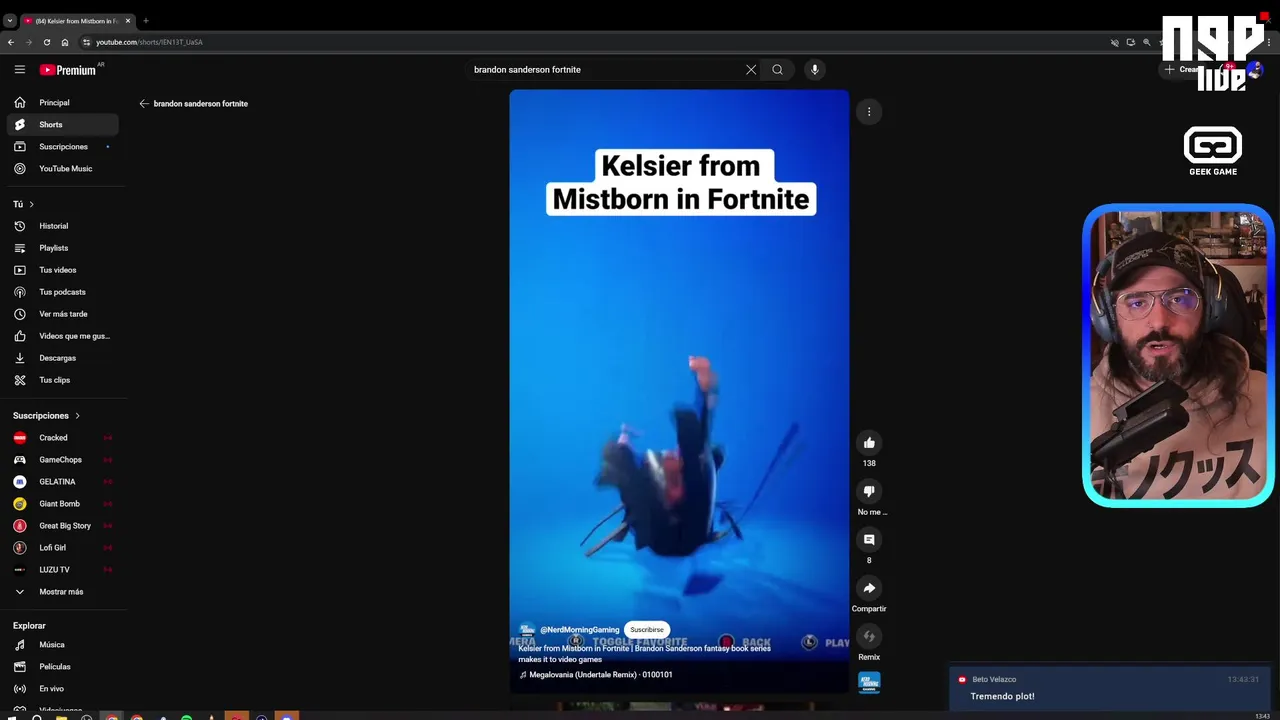Open the Beto Velazco chat notification
This screenshot has width=1280, height=720.
pyautogui.click(x=1110, y=688)
